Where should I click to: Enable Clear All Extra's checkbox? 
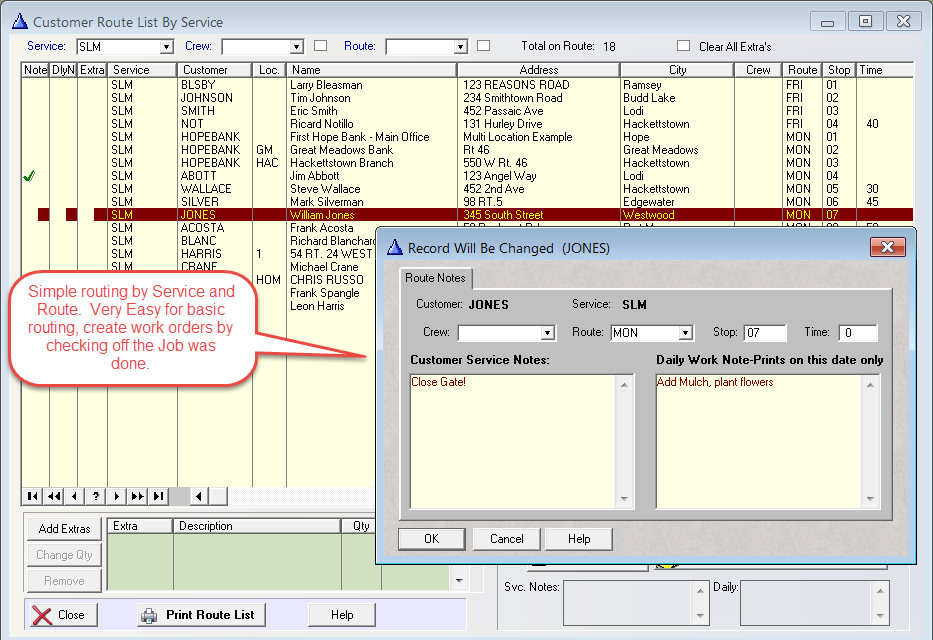click(684, 46)
